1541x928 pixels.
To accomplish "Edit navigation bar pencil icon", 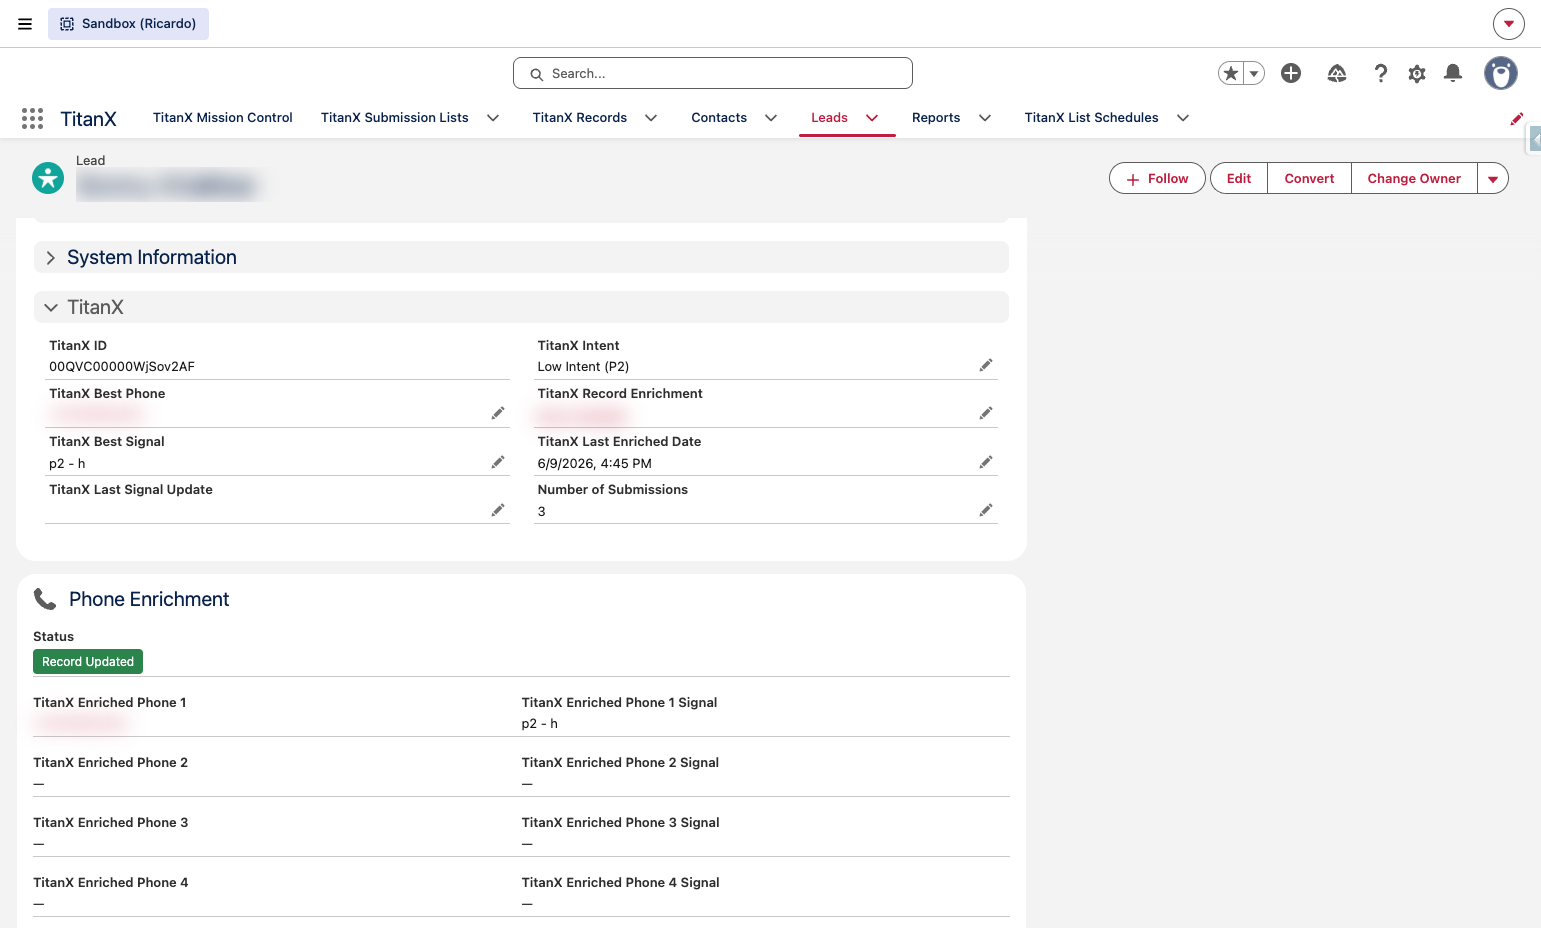I will coord(1517,119).
